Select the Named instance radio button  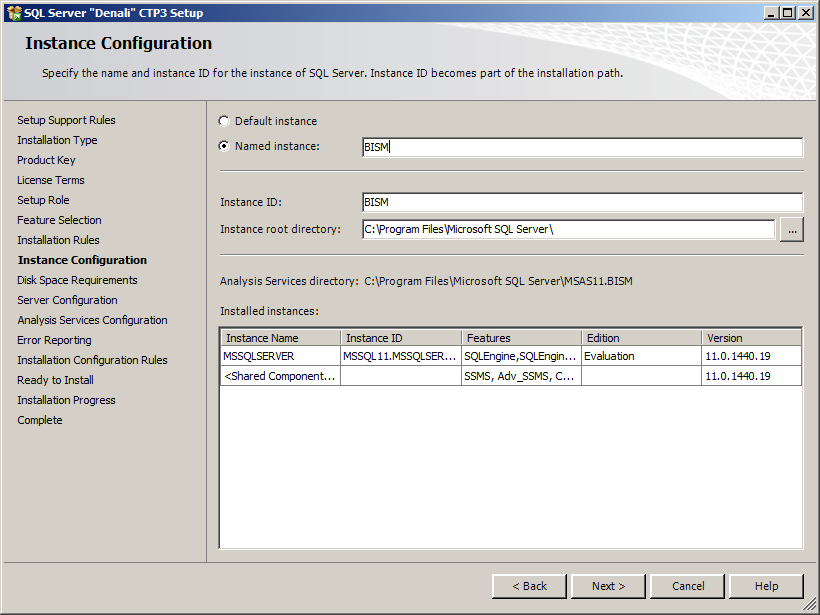pos(224,146)
